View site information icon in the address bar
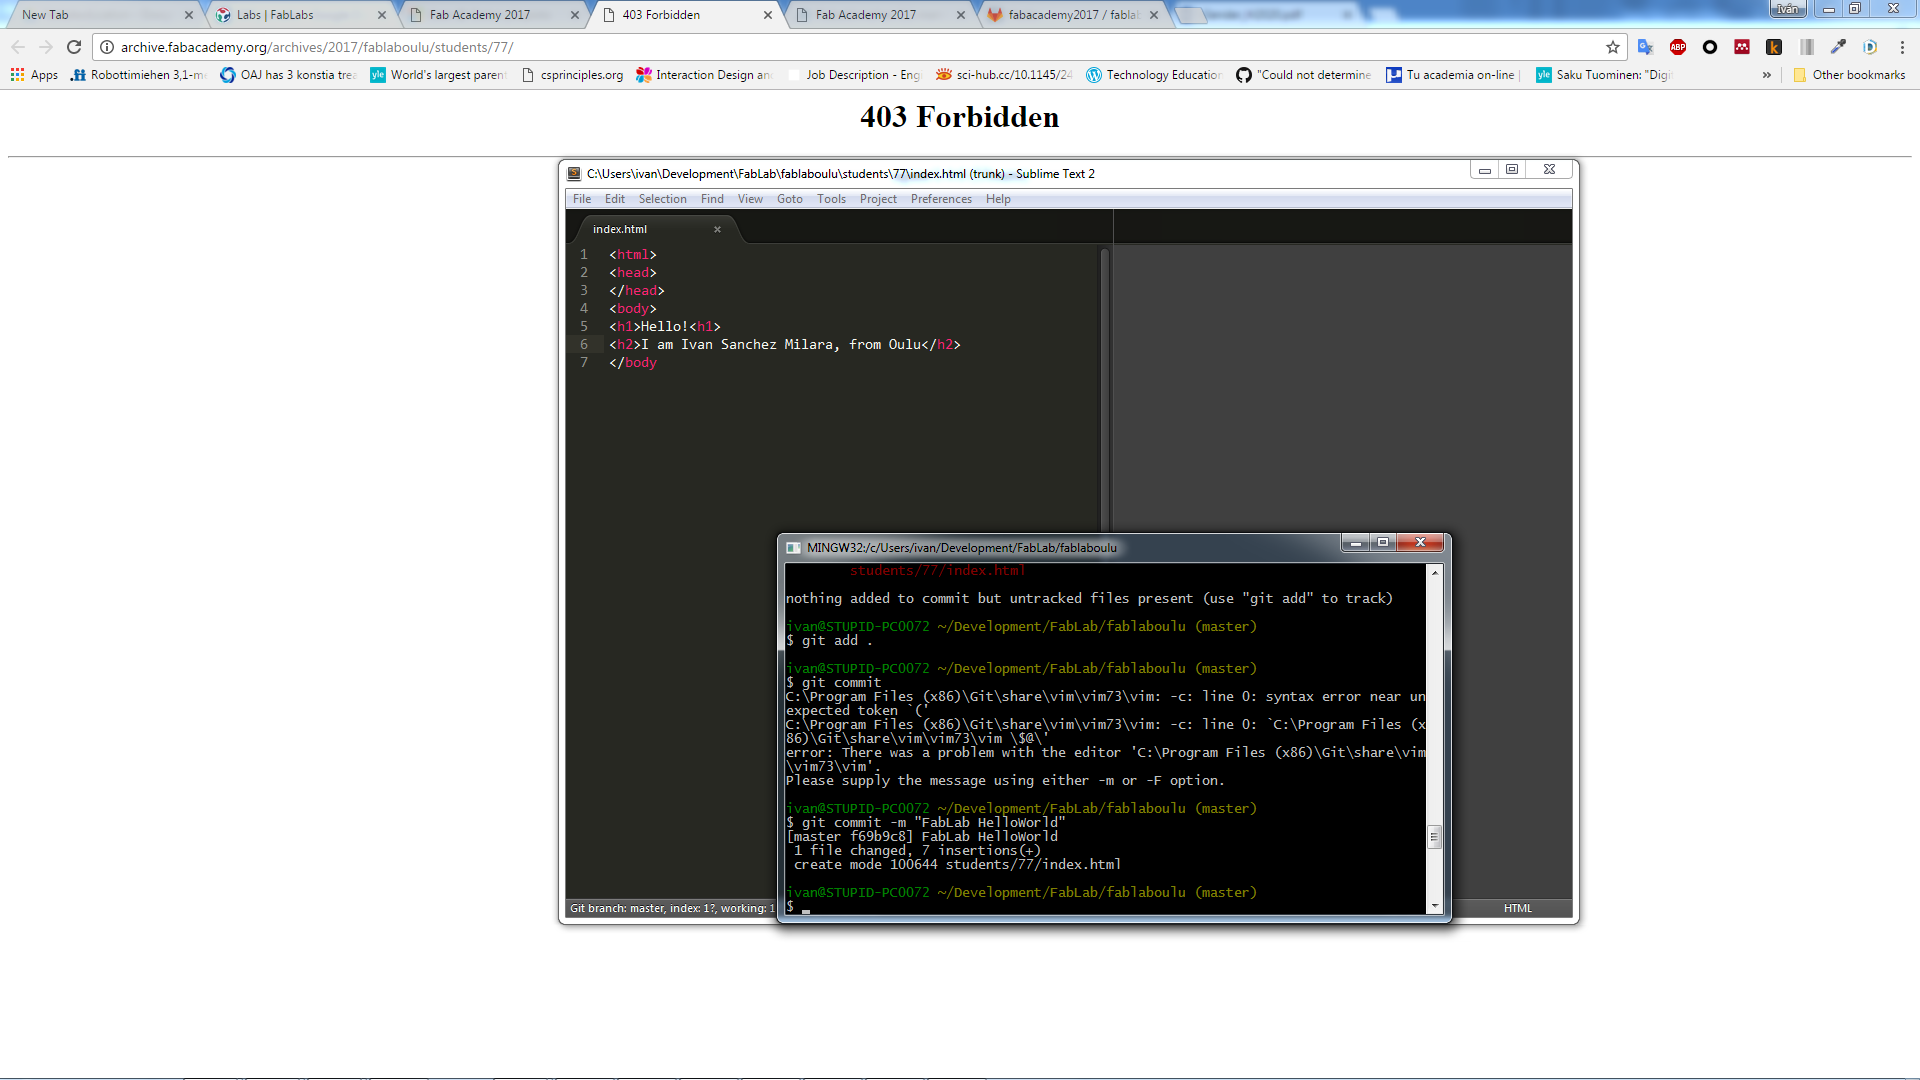This screenshot has width=1920, height=1080. tap(107, 47)
